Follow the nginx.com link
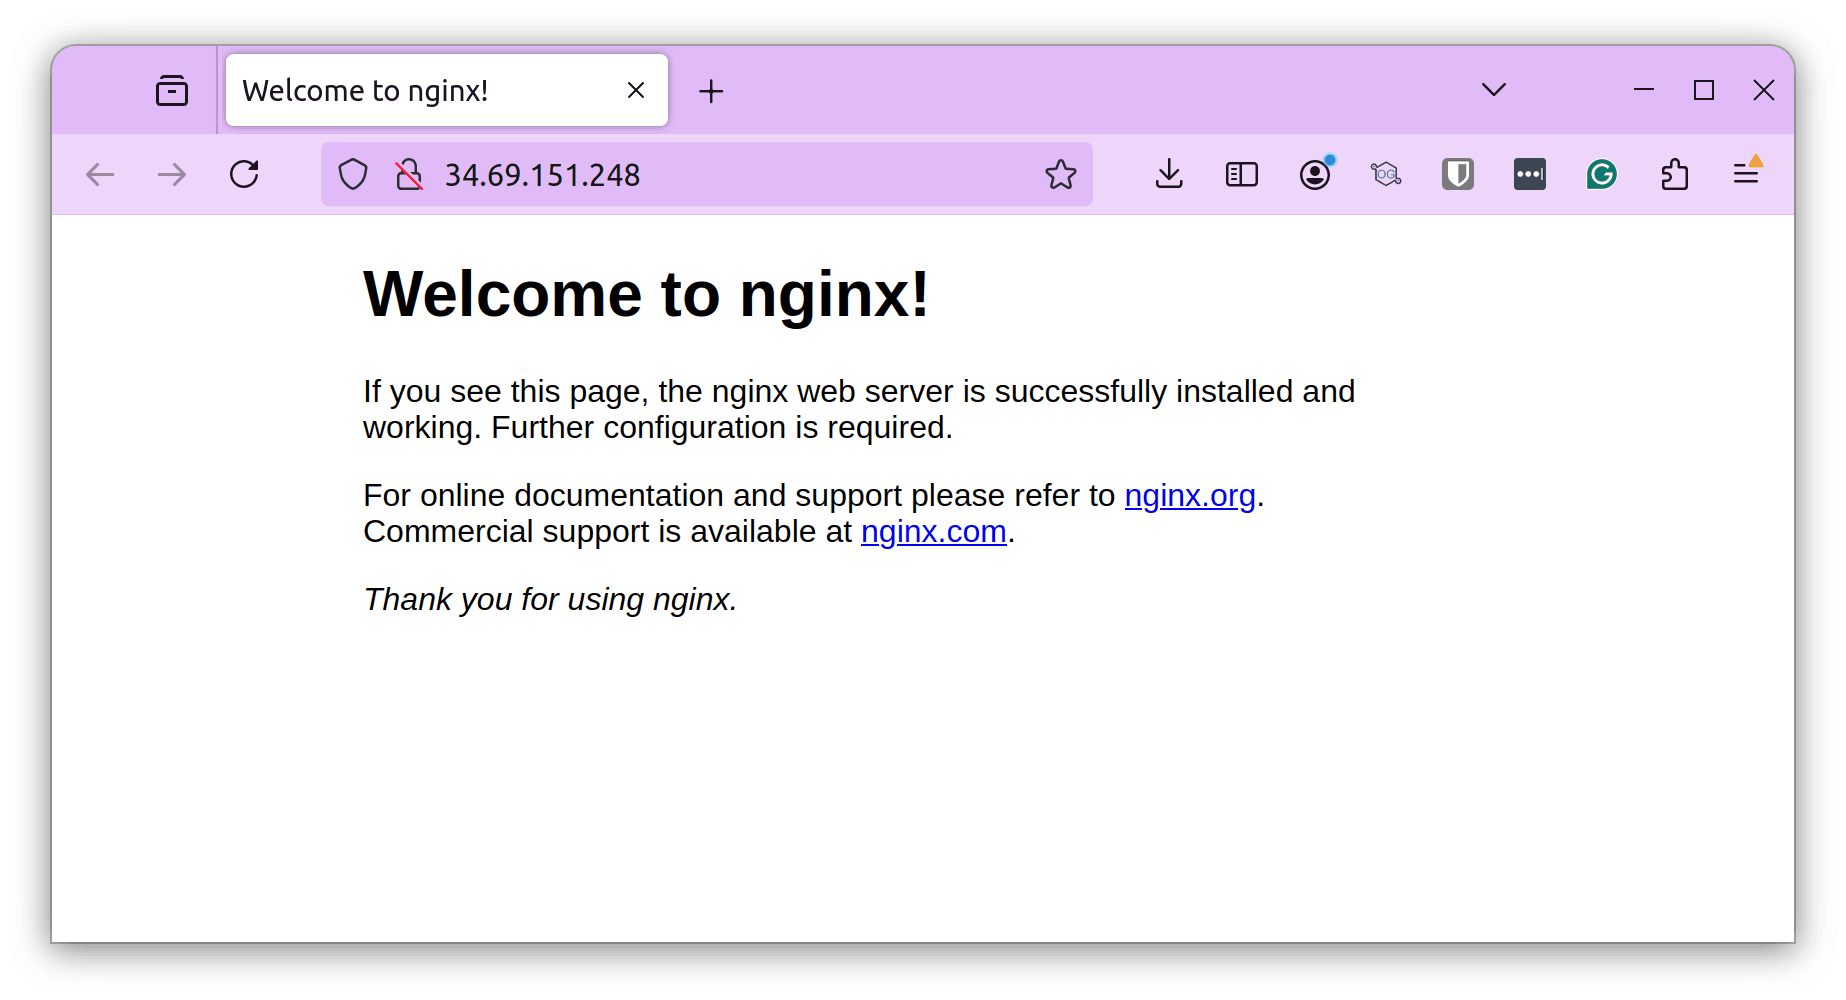1846x1000 pixels. [934, 532]
